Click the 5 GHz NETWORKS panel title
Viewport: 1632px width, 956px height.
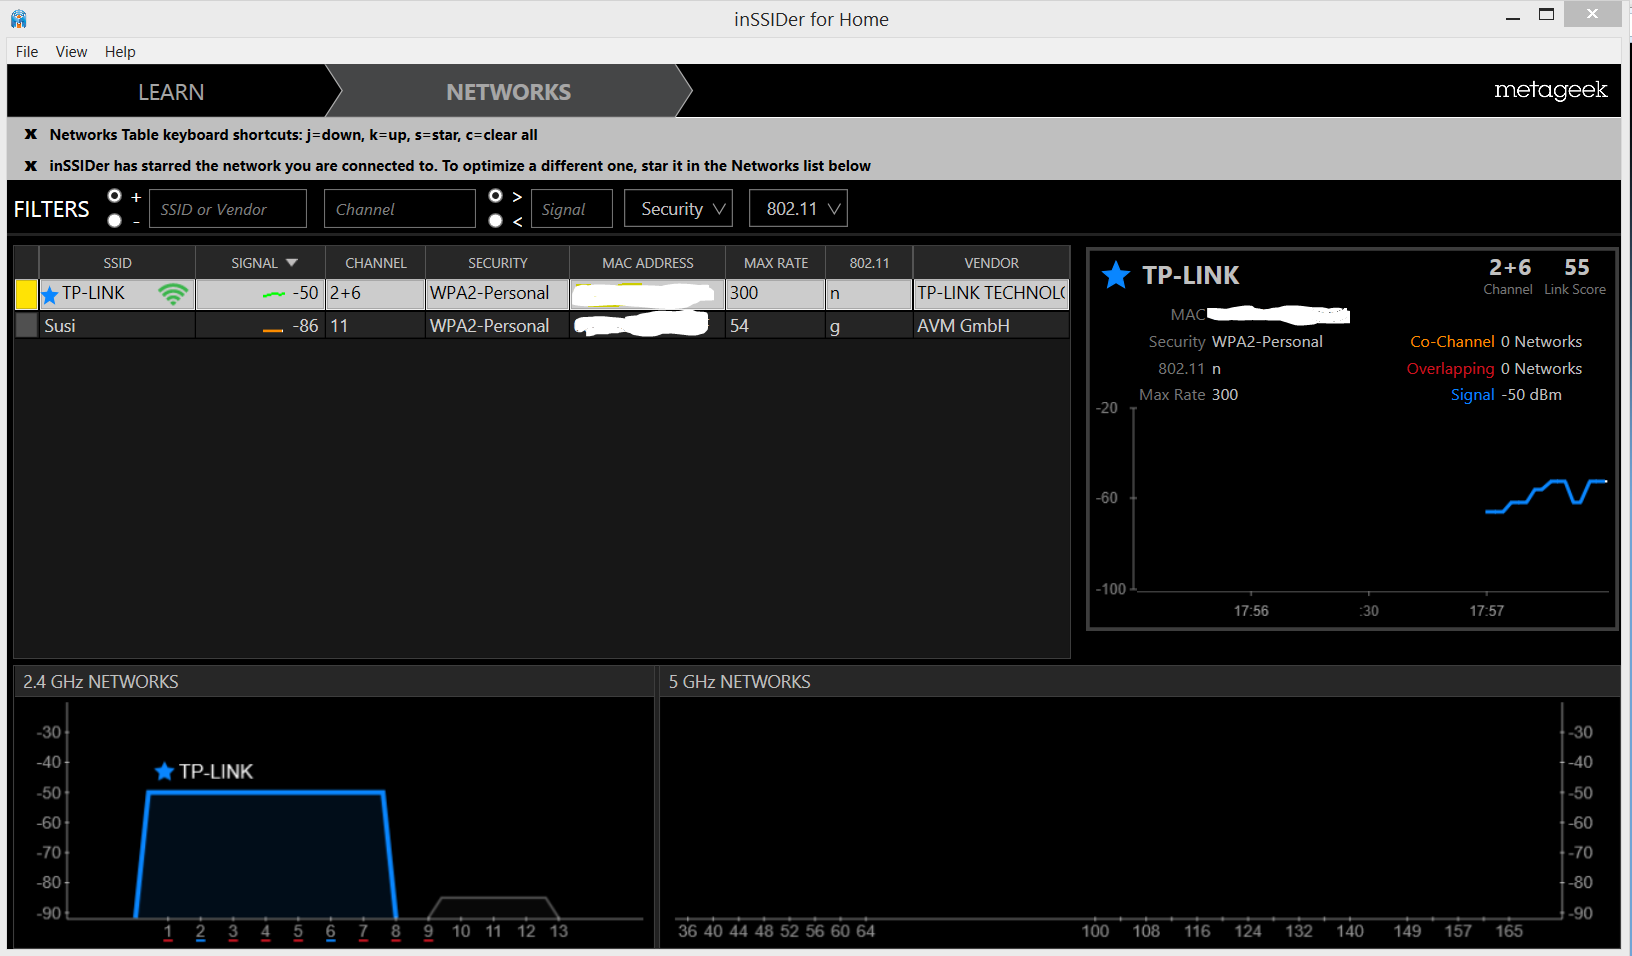739,681
